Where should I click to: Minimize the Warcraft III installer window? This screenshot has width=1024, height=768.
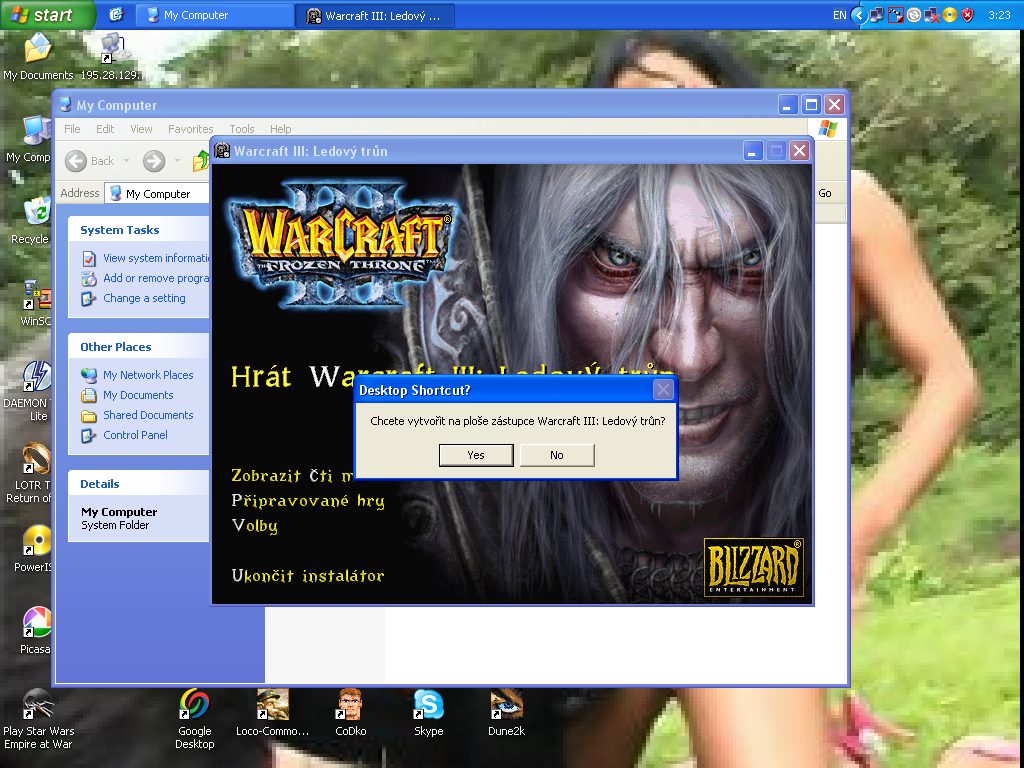pos(753,151)
